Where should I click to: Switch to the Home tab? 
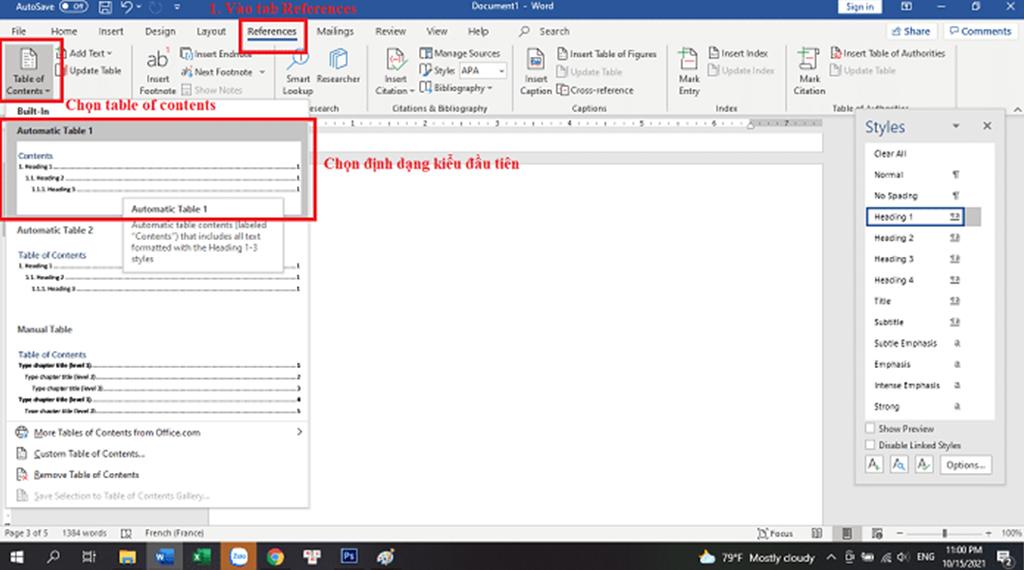(x=64, y=31)
